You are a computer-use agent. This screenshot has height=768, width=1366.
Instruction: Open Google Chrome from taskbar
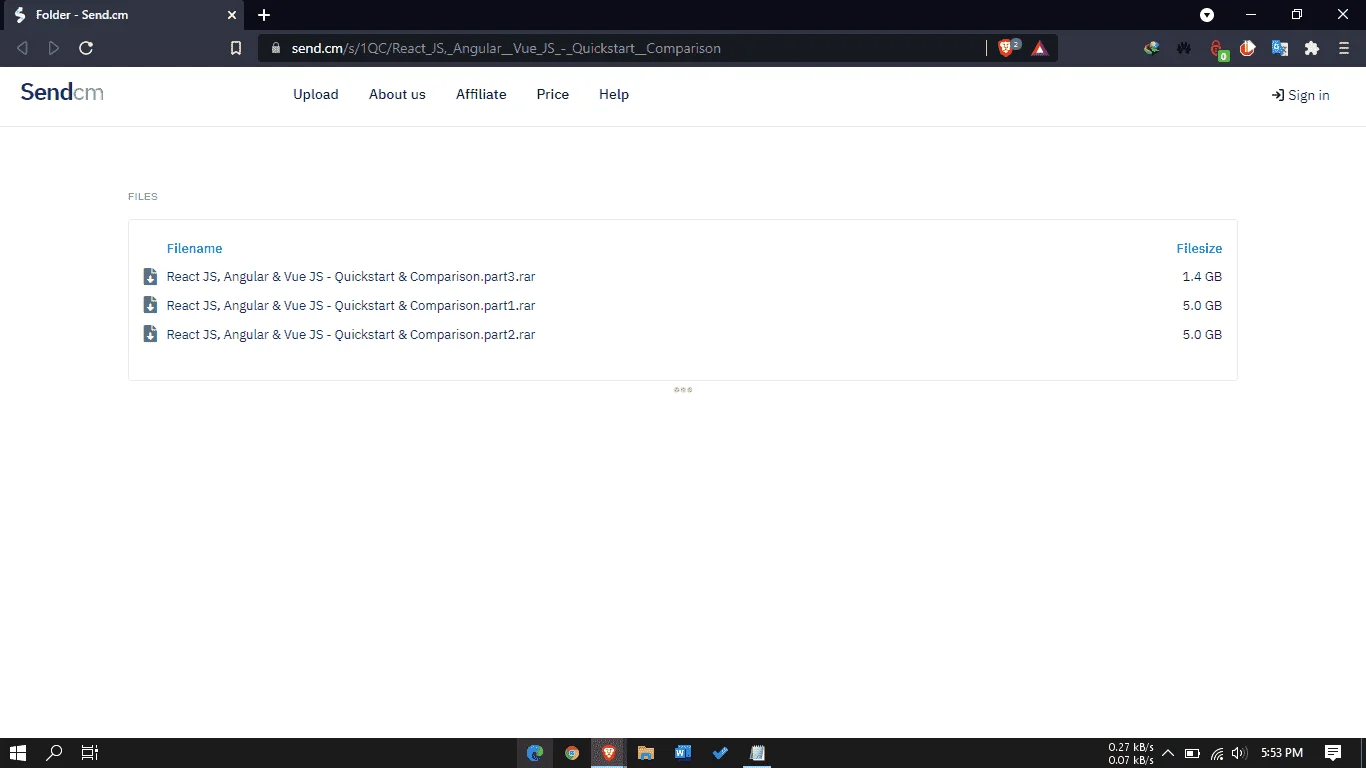[x=572, y=753]
